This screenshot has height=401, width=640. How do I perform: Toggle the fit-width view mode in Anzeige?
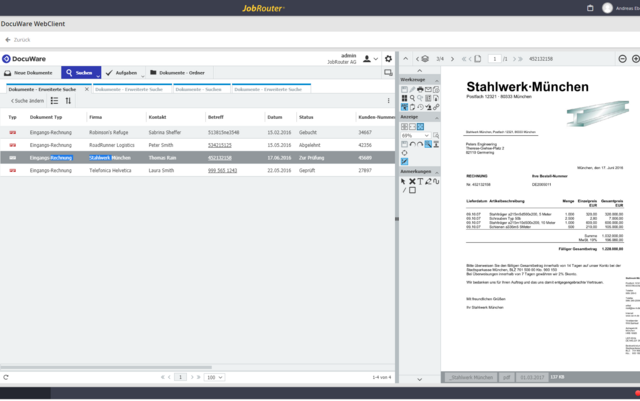(412, 127)
